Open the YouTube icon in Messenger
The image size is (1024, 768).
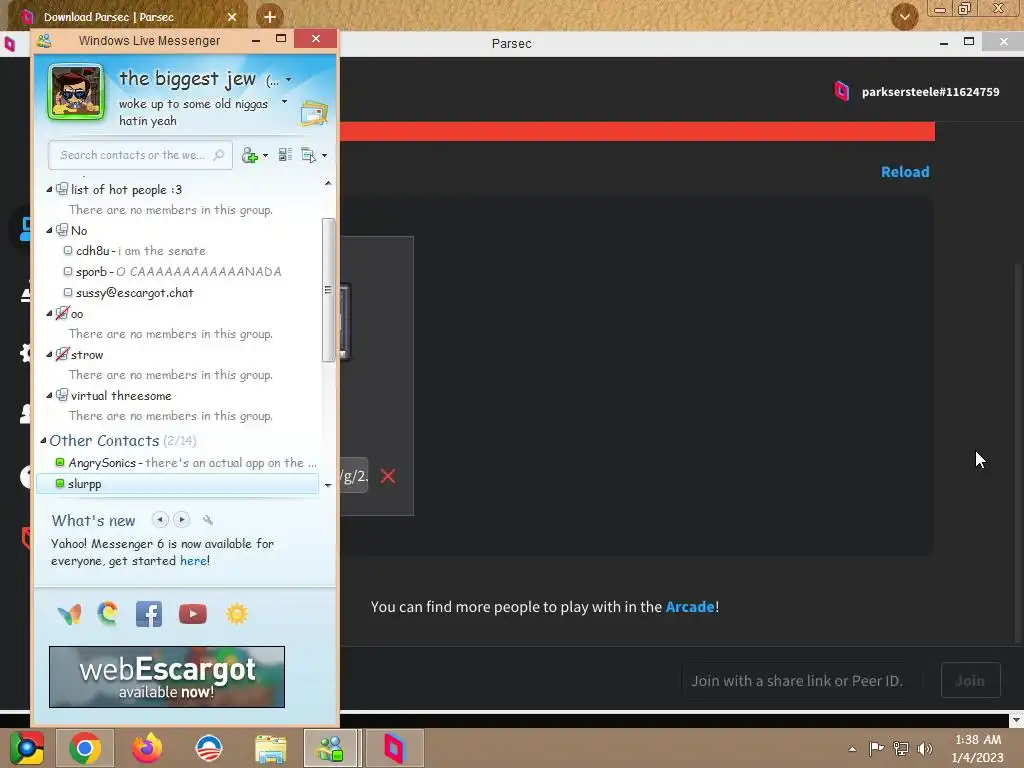click(x=193, y=615)
